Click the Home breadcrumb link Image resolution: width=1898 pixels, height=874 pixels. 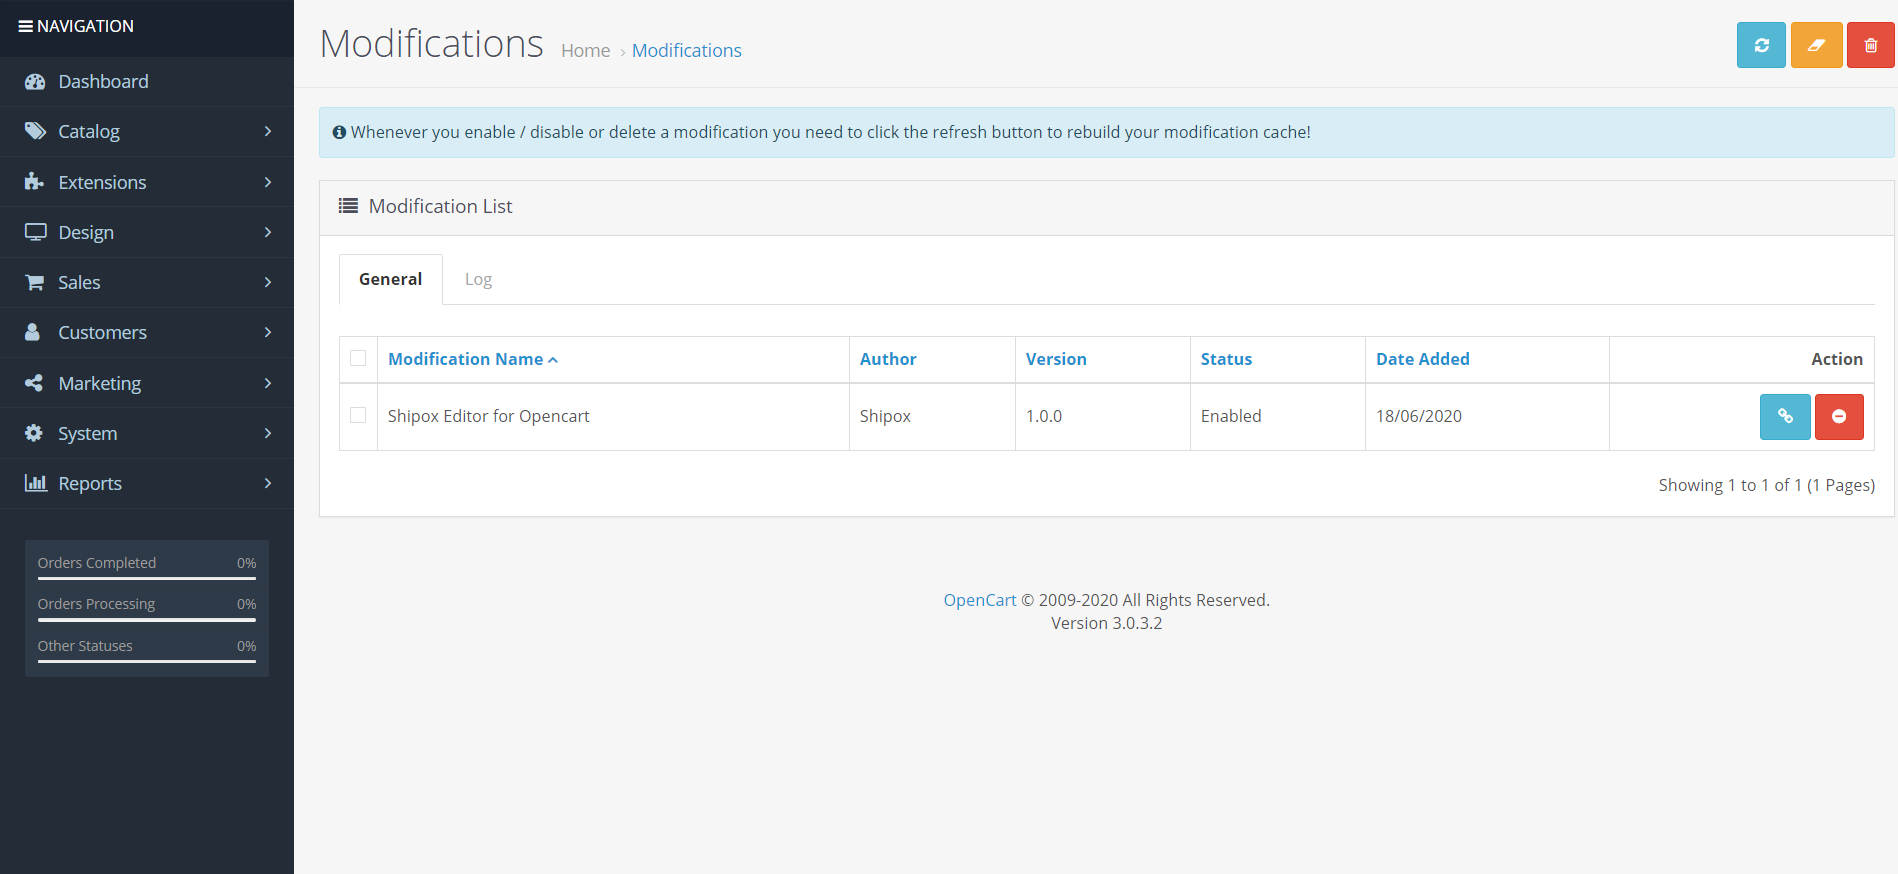[586, 50]
